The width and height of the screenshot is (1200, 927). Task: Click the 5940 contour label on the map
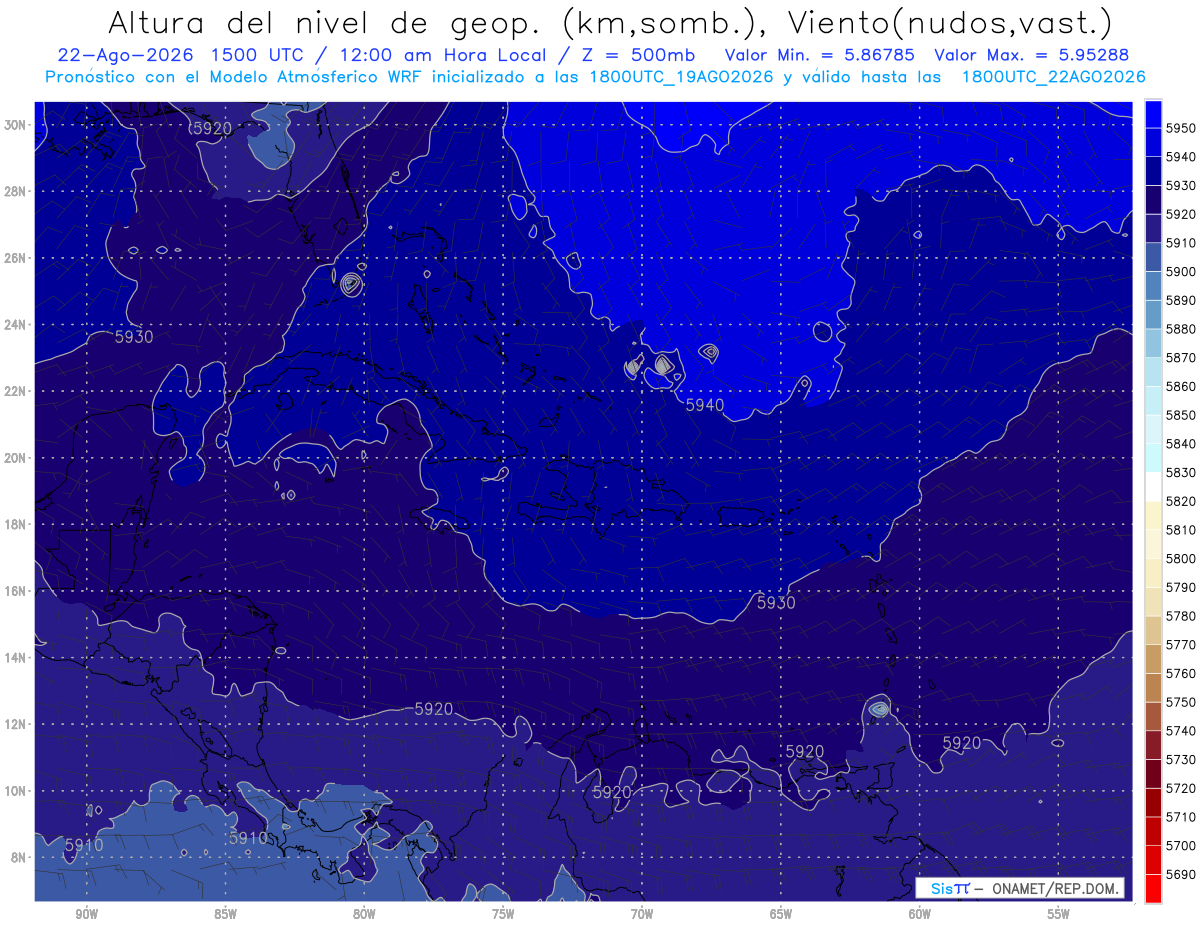click(705, 405)
